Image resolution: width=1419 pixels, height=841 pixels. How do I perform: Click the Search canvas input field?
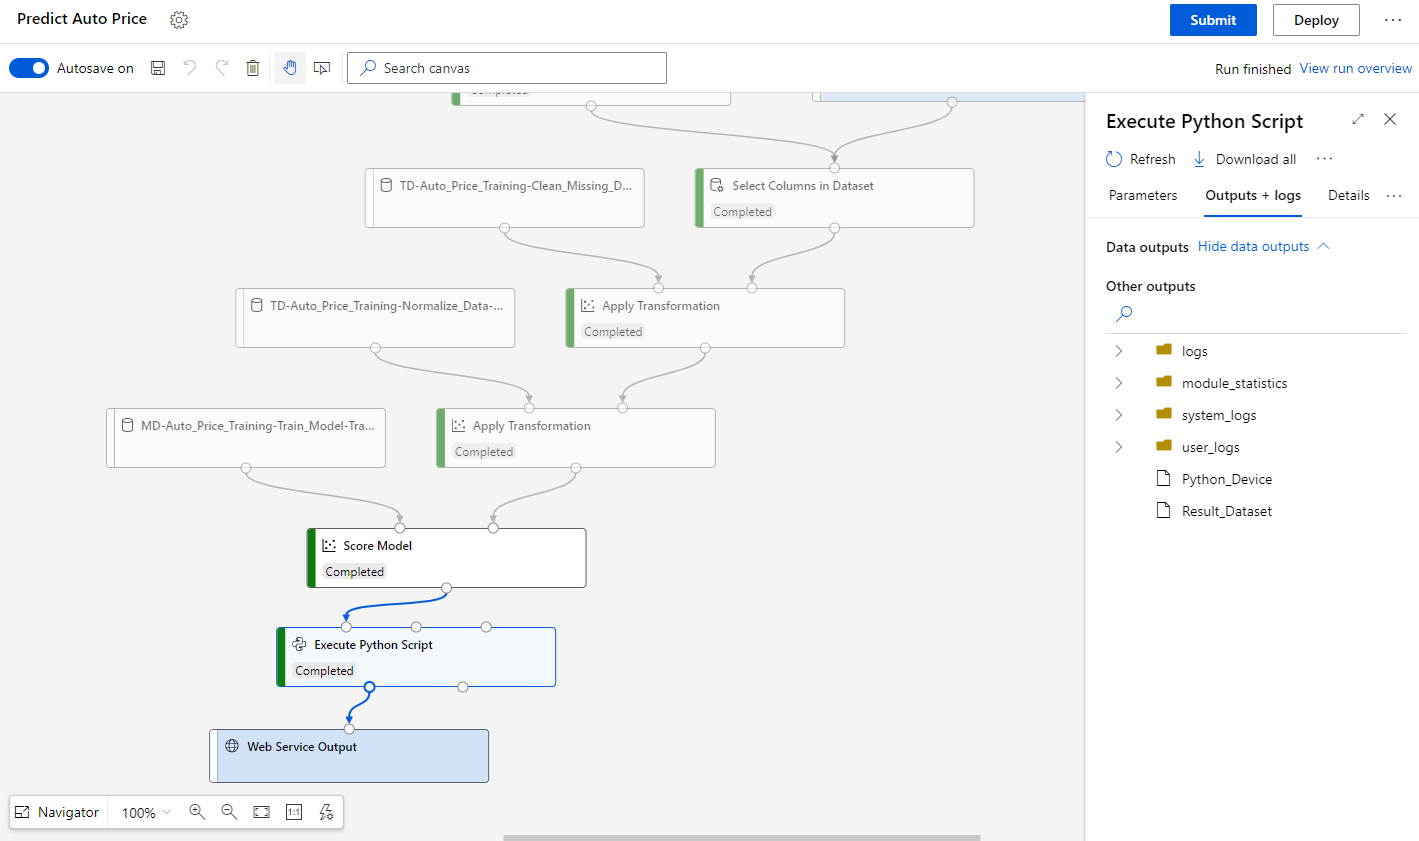507,68
